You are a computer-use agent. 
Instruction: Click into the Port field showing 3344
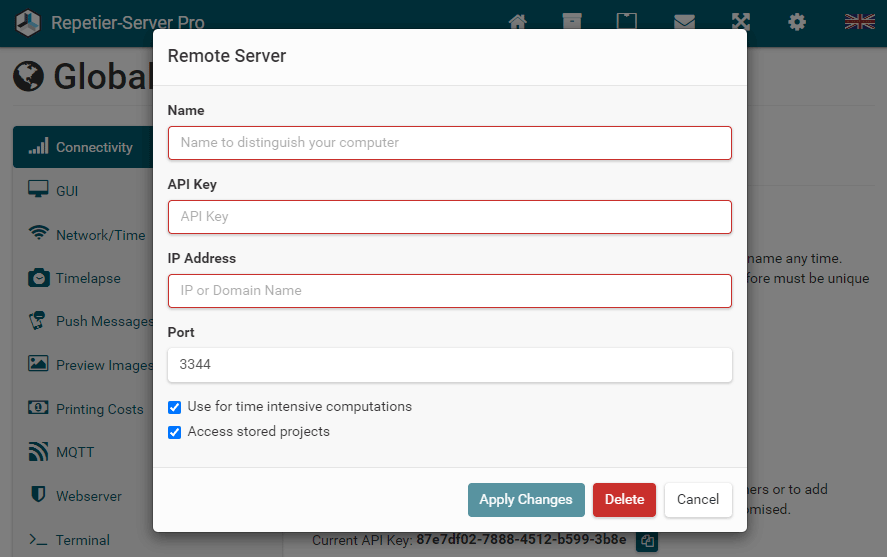[x=450, y=365]
